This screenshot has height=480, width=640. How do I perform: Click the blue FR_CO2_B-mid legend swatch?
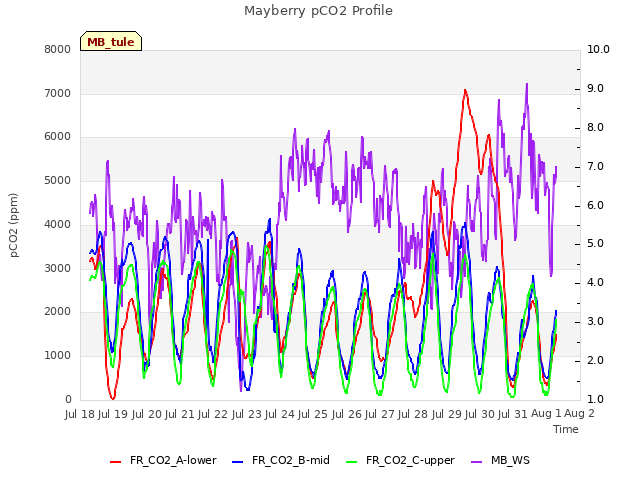pos(238,462)
